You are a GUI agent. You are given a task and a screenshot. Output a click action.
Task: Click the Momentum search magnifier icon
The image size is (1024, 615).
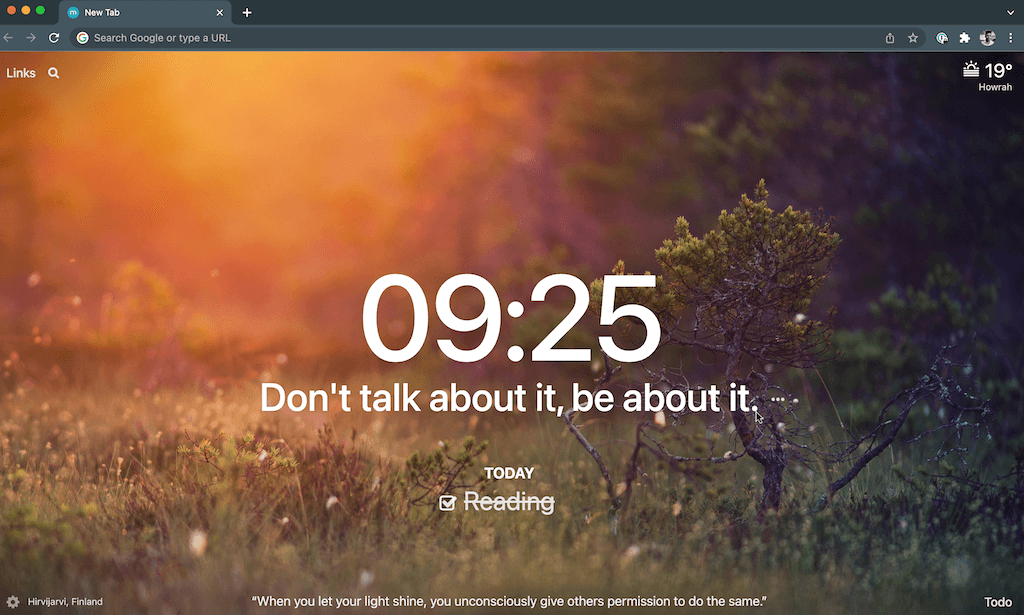point(54,73)
